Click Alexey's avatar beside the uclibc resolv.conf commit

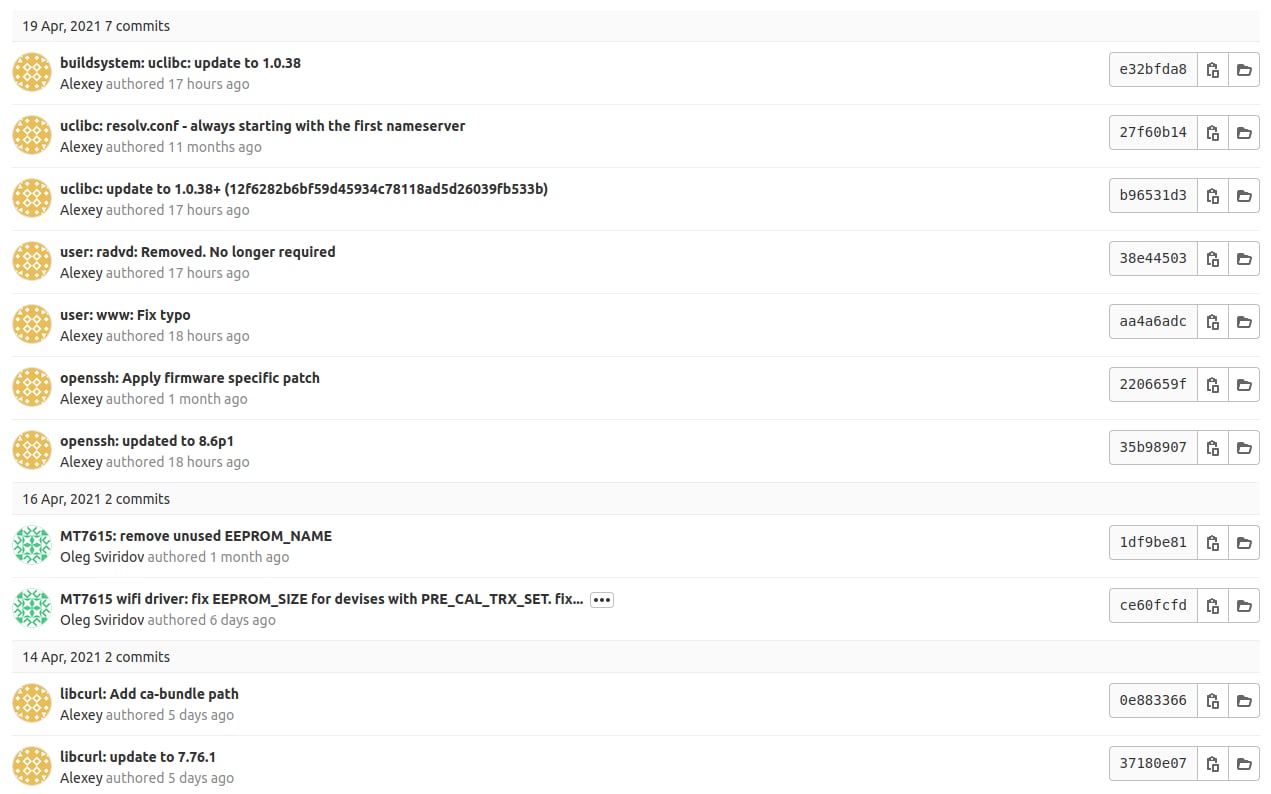pyautogui.click(x=32, y=135)
